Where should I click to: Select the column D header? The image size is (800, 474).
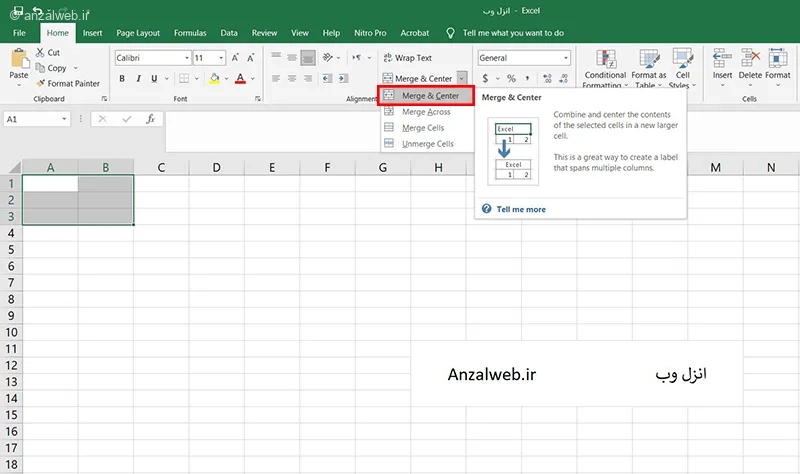click(216, 167)
